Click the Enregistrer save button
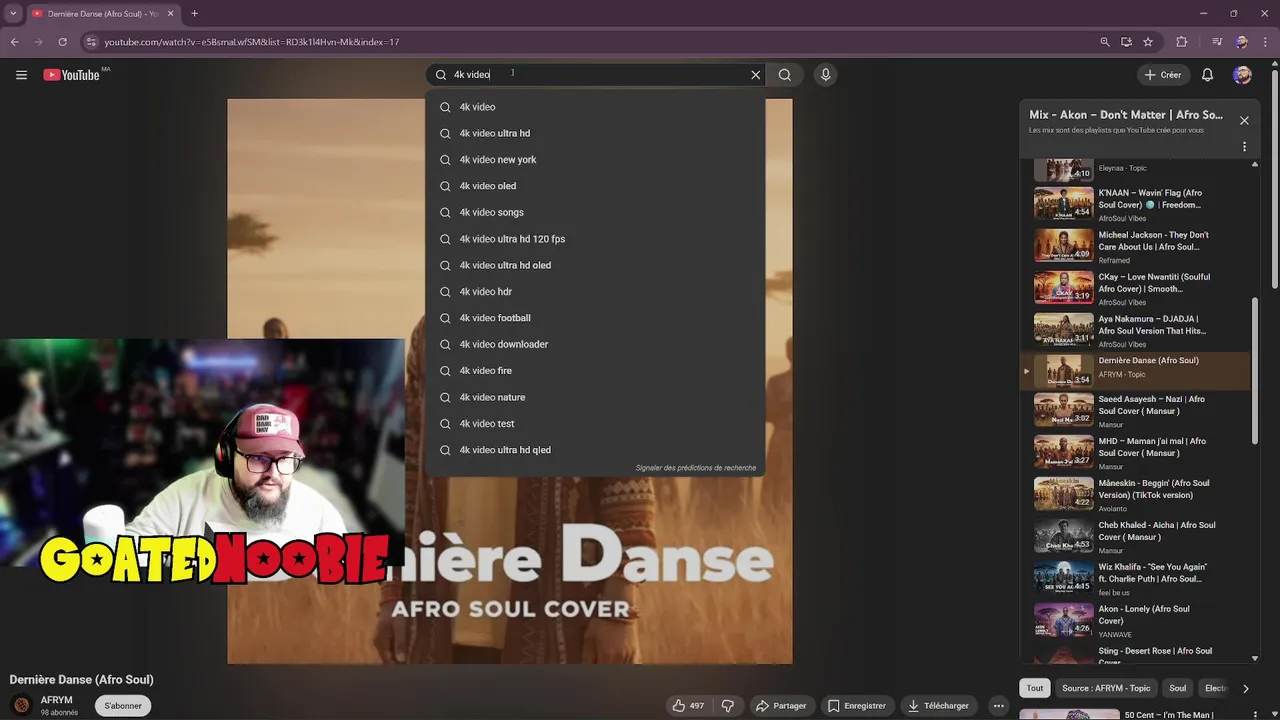Viewport: 1280px width, 720px height. coord(857,706)
